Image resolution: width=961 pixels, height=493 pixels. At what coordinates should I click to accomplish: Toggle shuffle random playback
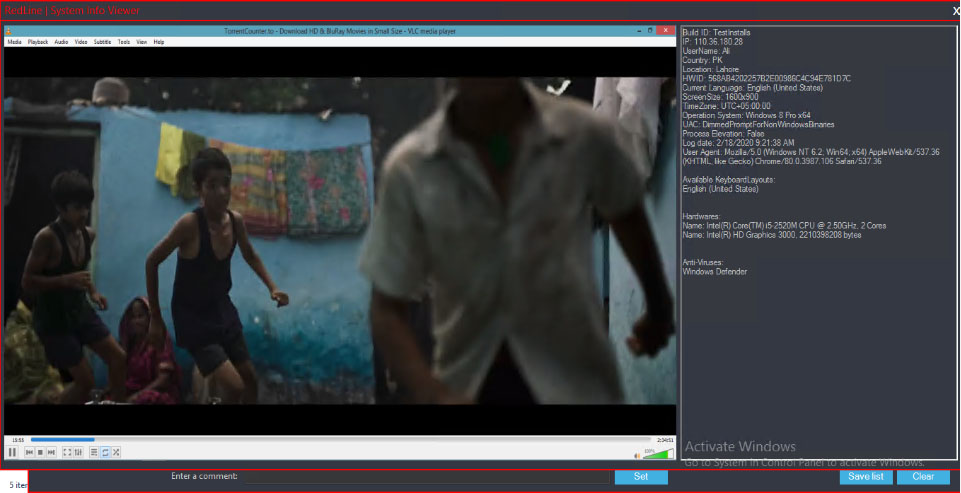coord(116,453)
